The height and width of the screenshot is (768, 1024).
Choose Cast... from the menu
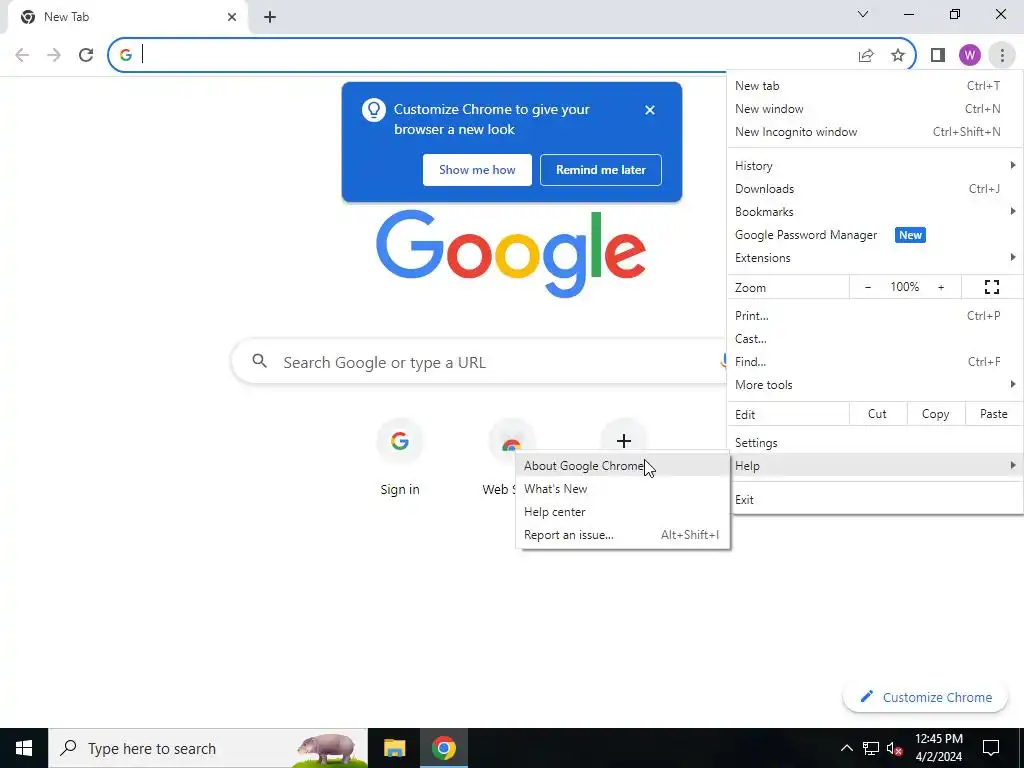[875, 339]
